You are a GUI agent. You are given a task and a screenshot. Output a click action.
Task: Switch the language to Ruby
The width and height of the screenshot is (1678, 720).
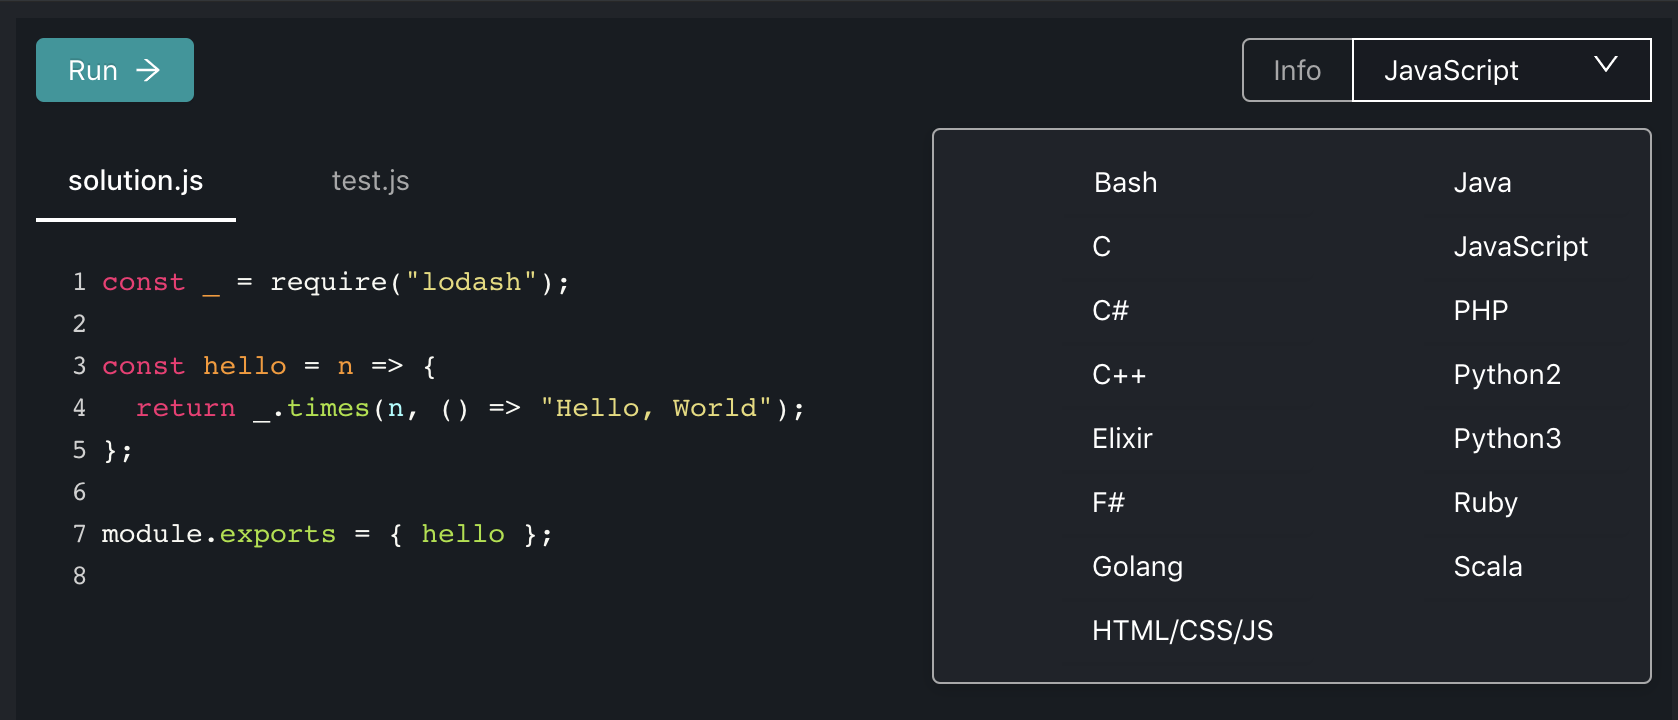tap(1485, 503)
